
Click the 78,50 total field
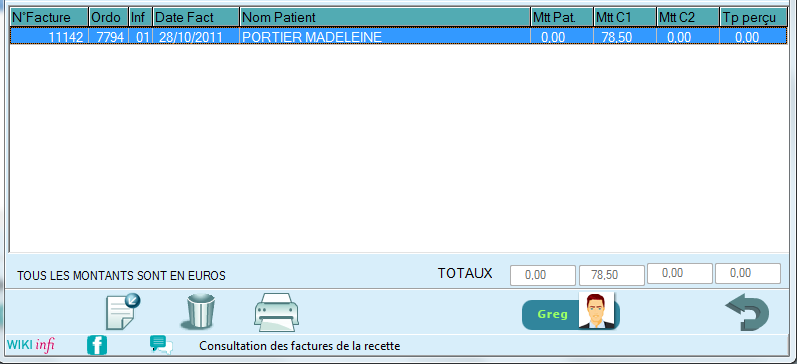pos(611,275)
